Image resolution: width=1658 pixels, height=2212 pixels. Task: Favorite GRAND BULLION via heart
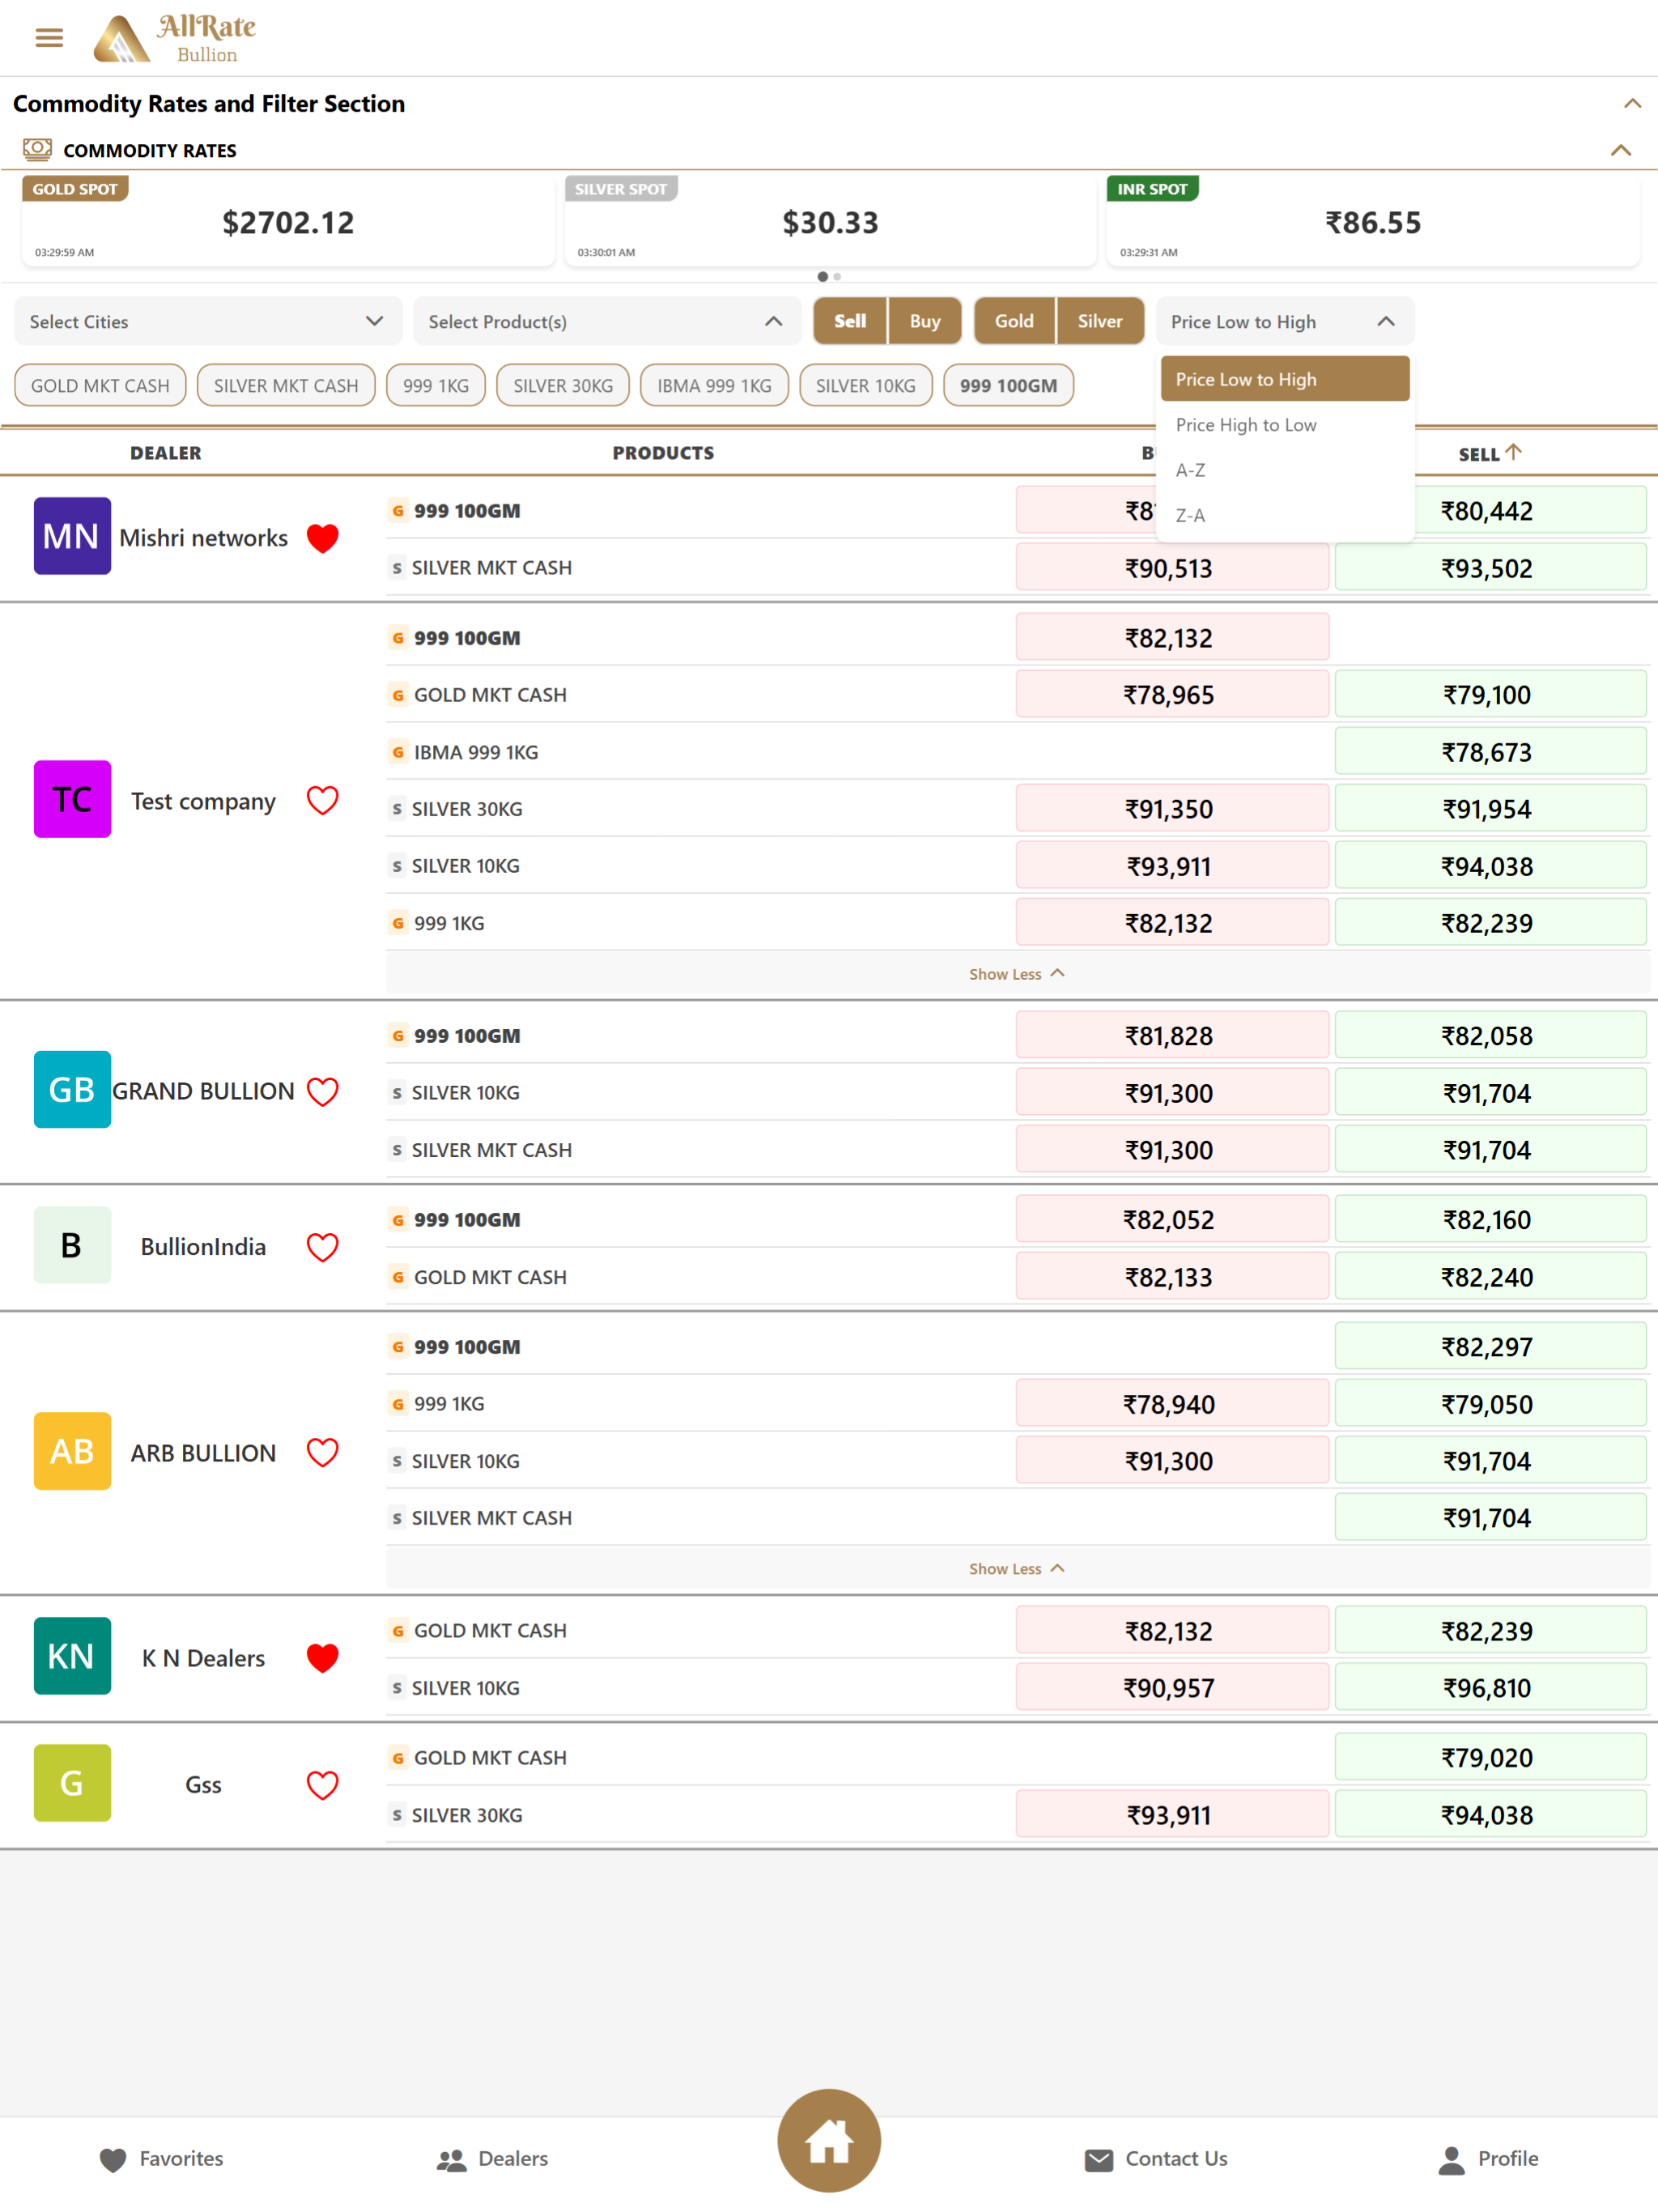point(322,1091)
